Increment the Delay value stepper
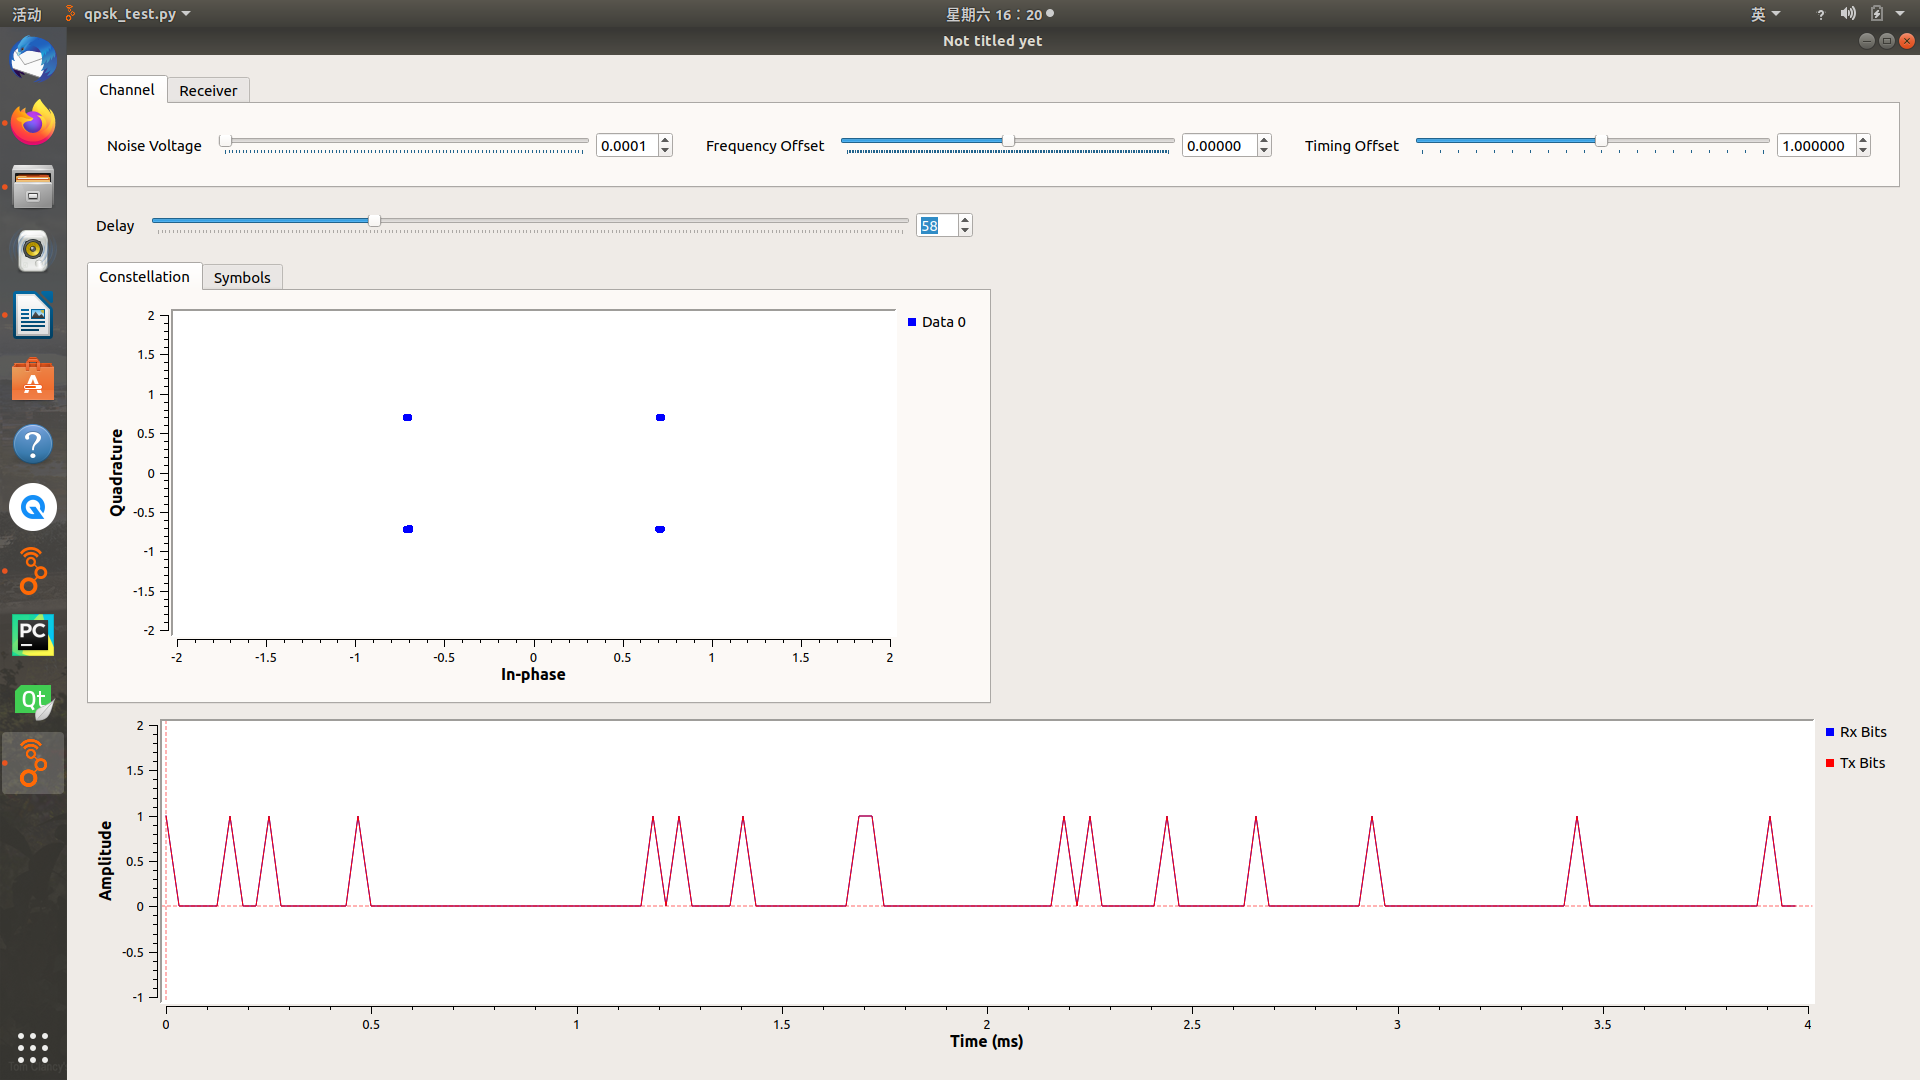 (x=965, y=220)
